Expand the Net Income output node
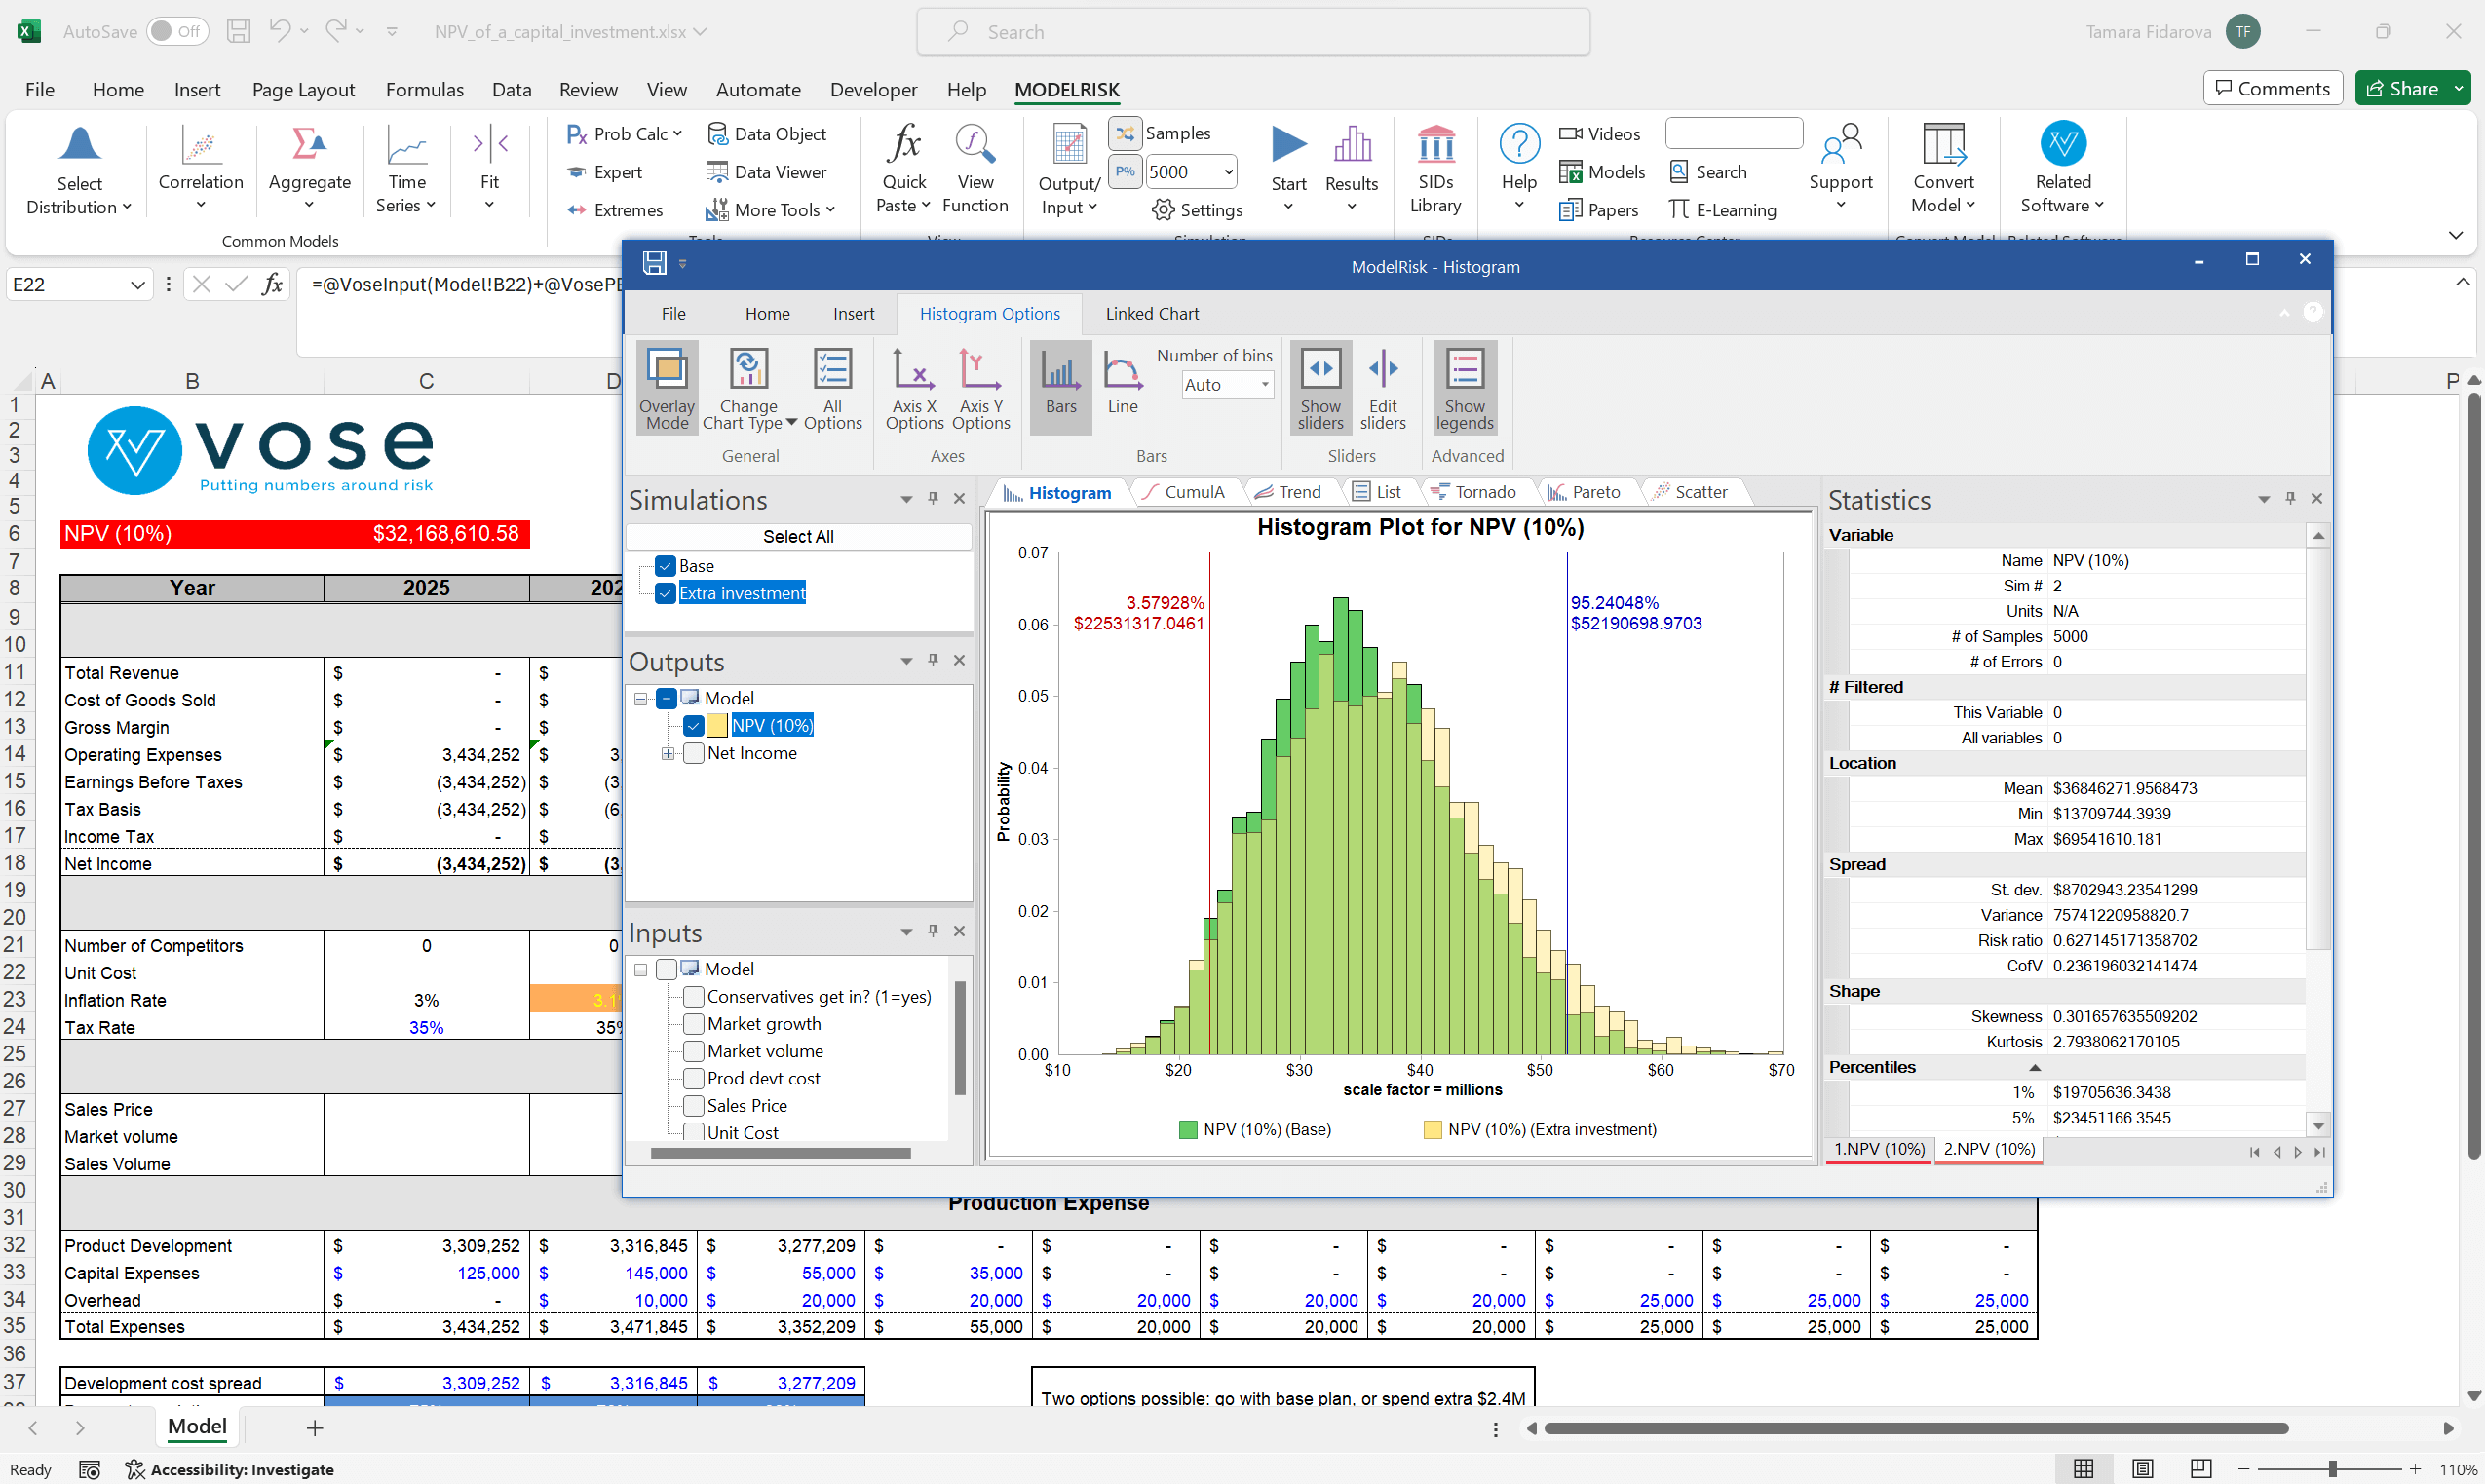Viewport: 2485px width, 1484px height. pyautogui.click(x=669, y=753)
